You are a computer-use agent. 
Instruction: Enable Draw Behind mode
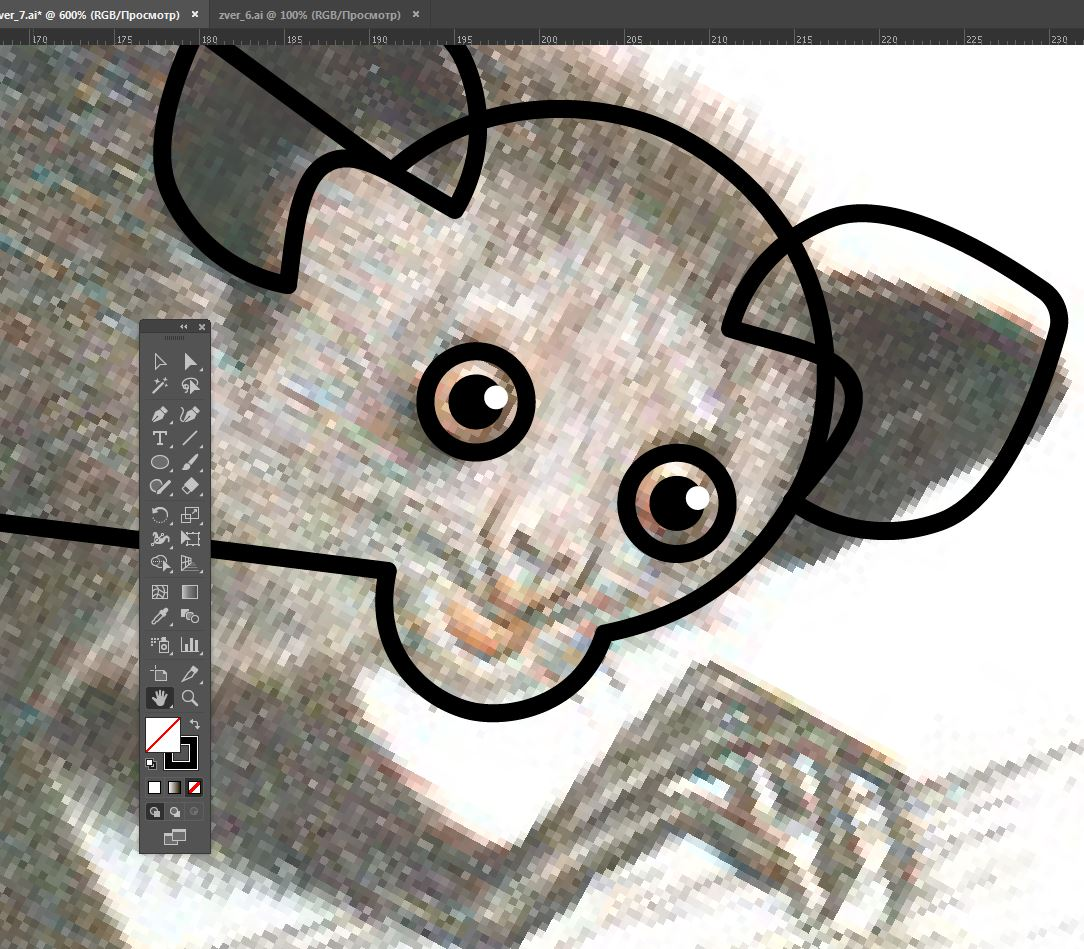tap(175, 811)
